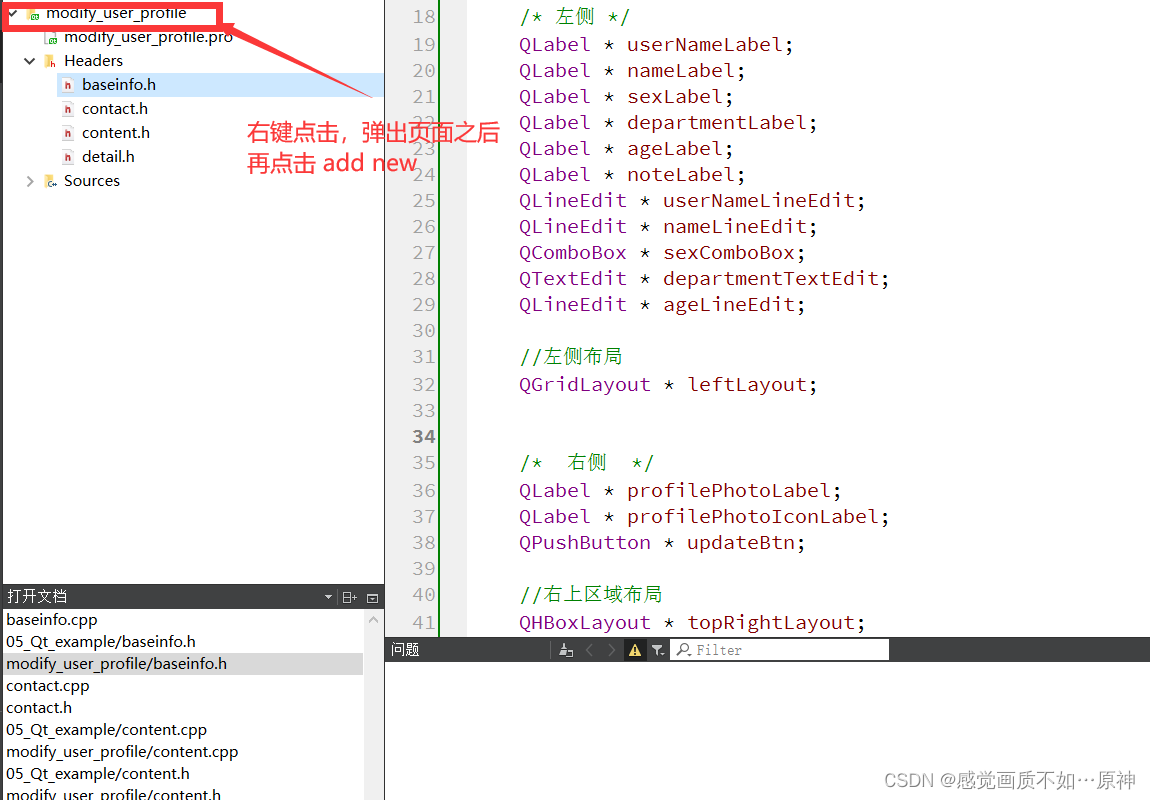1150x800 pixels.
Task: Collapse the modify_user_profile project node
Action: [x=13, y=13]
